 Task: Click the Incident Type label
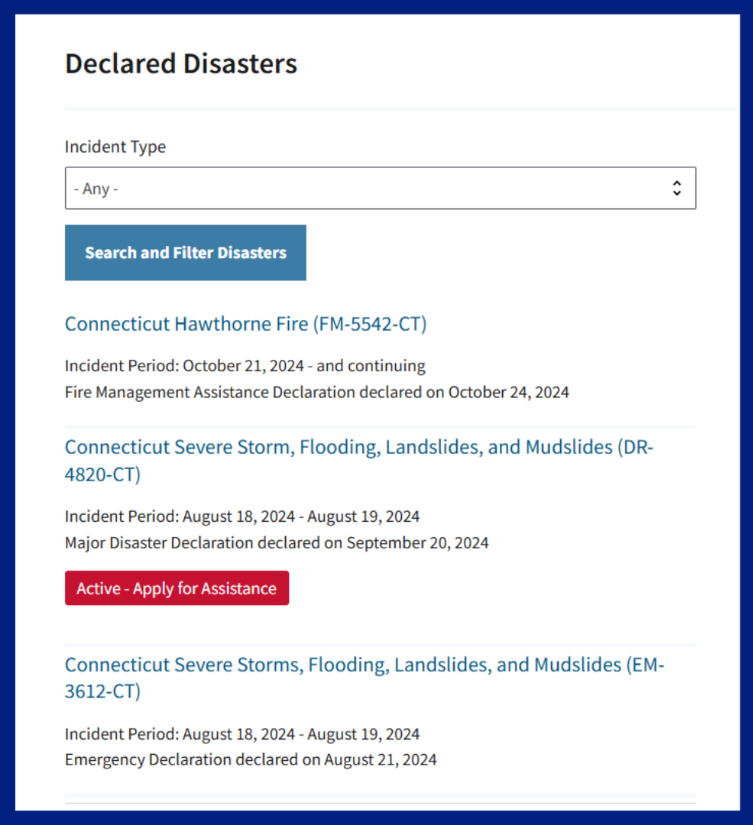point(115,147)
